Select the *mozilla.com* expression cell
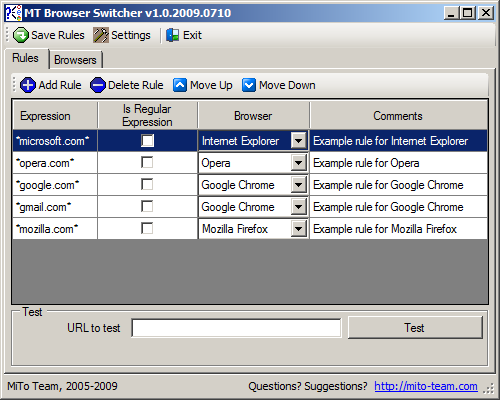500x400 pixels. 55,229
